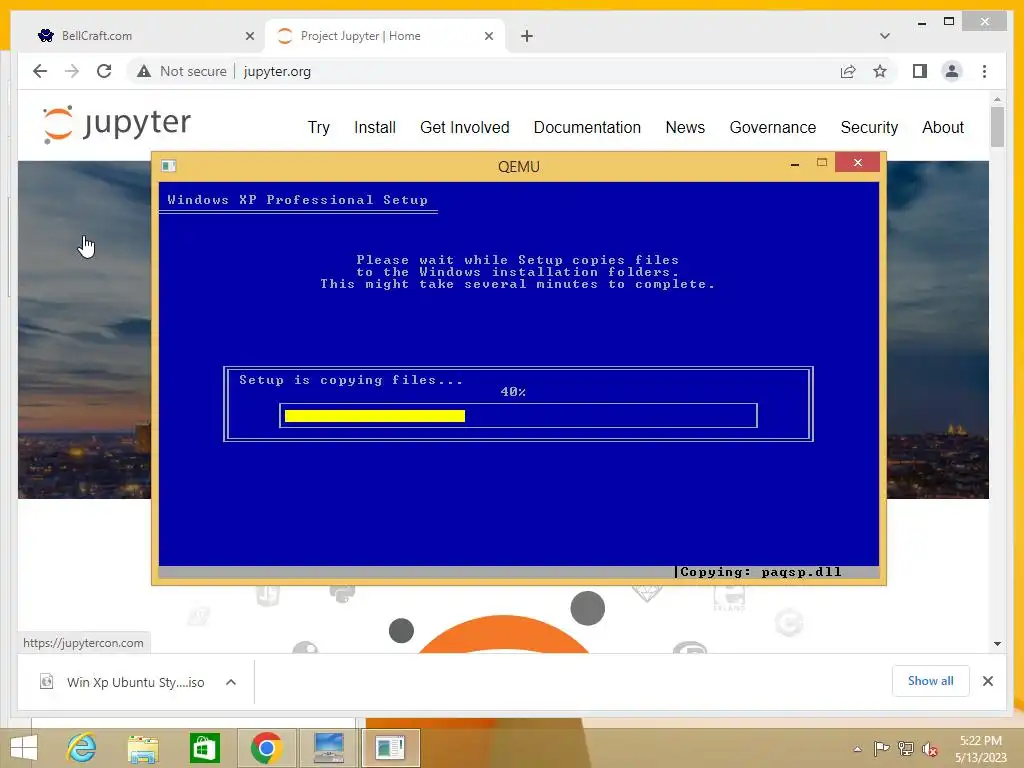The image size is (1024, 768).
Task: Go to the News page
Action: (x=685, y=127)
